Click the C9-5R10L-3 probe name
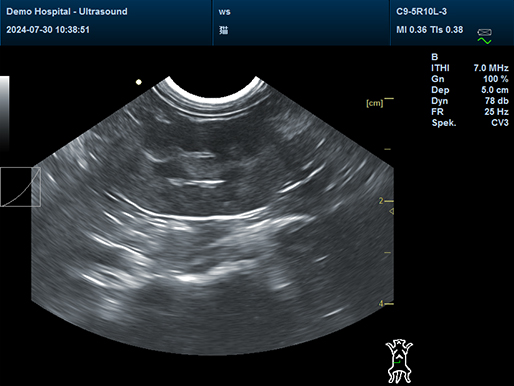514x386 pixels. pos(421,12)
